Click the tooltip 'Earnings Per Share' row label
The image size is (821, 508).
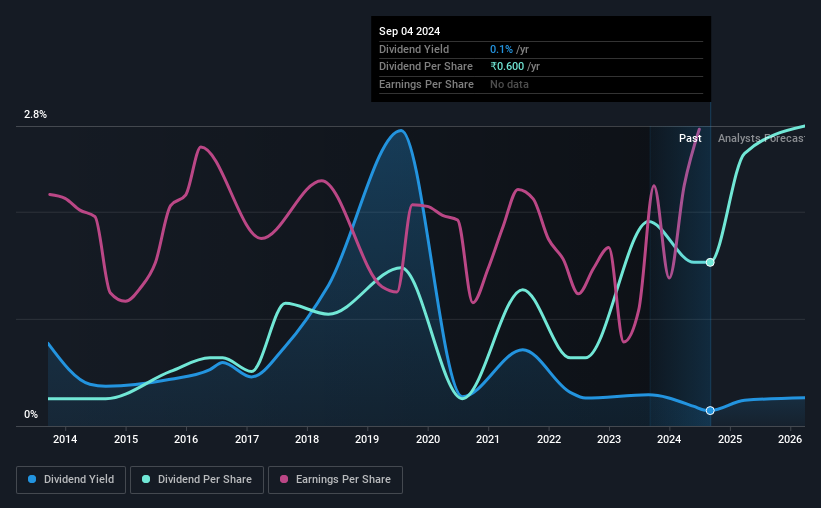click(426, 84)
